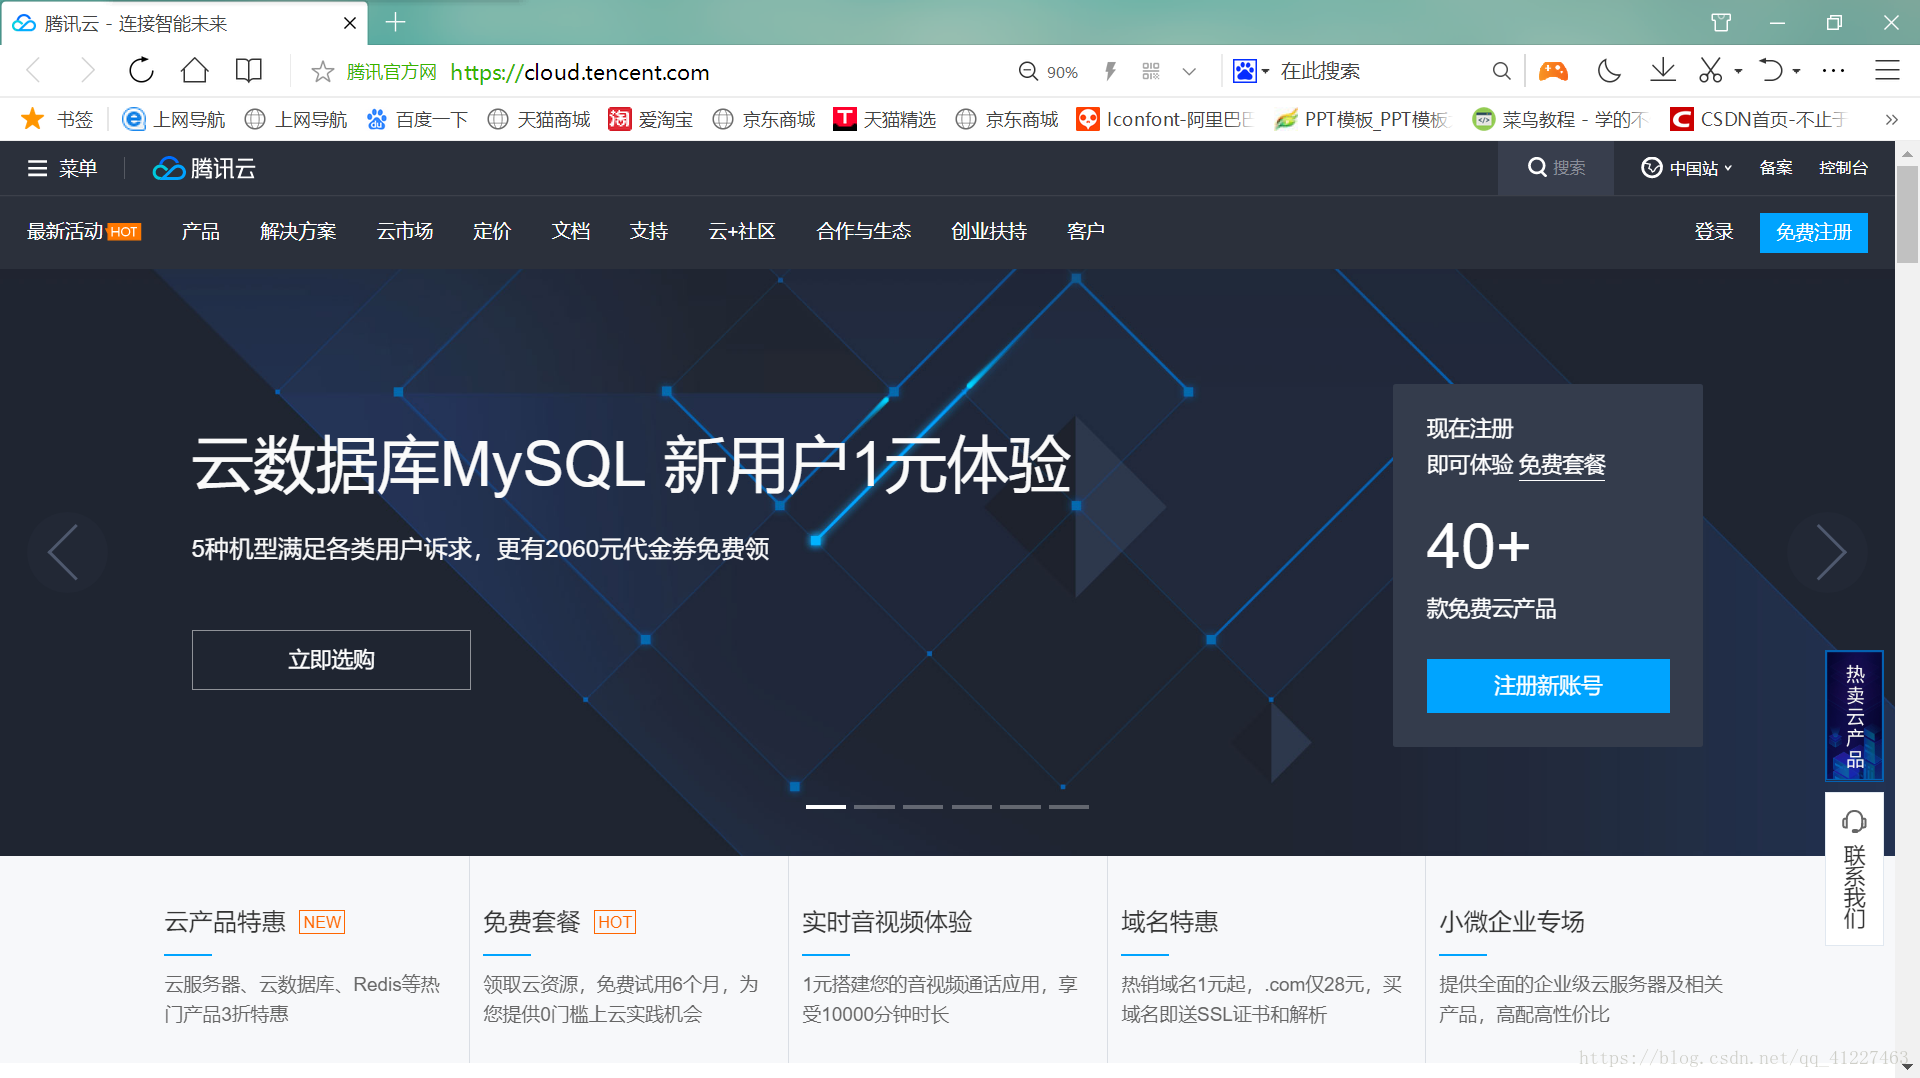Click the scissors screenshot tool
Screen dimensions: 1920x1078
[x=1711, y=71]
